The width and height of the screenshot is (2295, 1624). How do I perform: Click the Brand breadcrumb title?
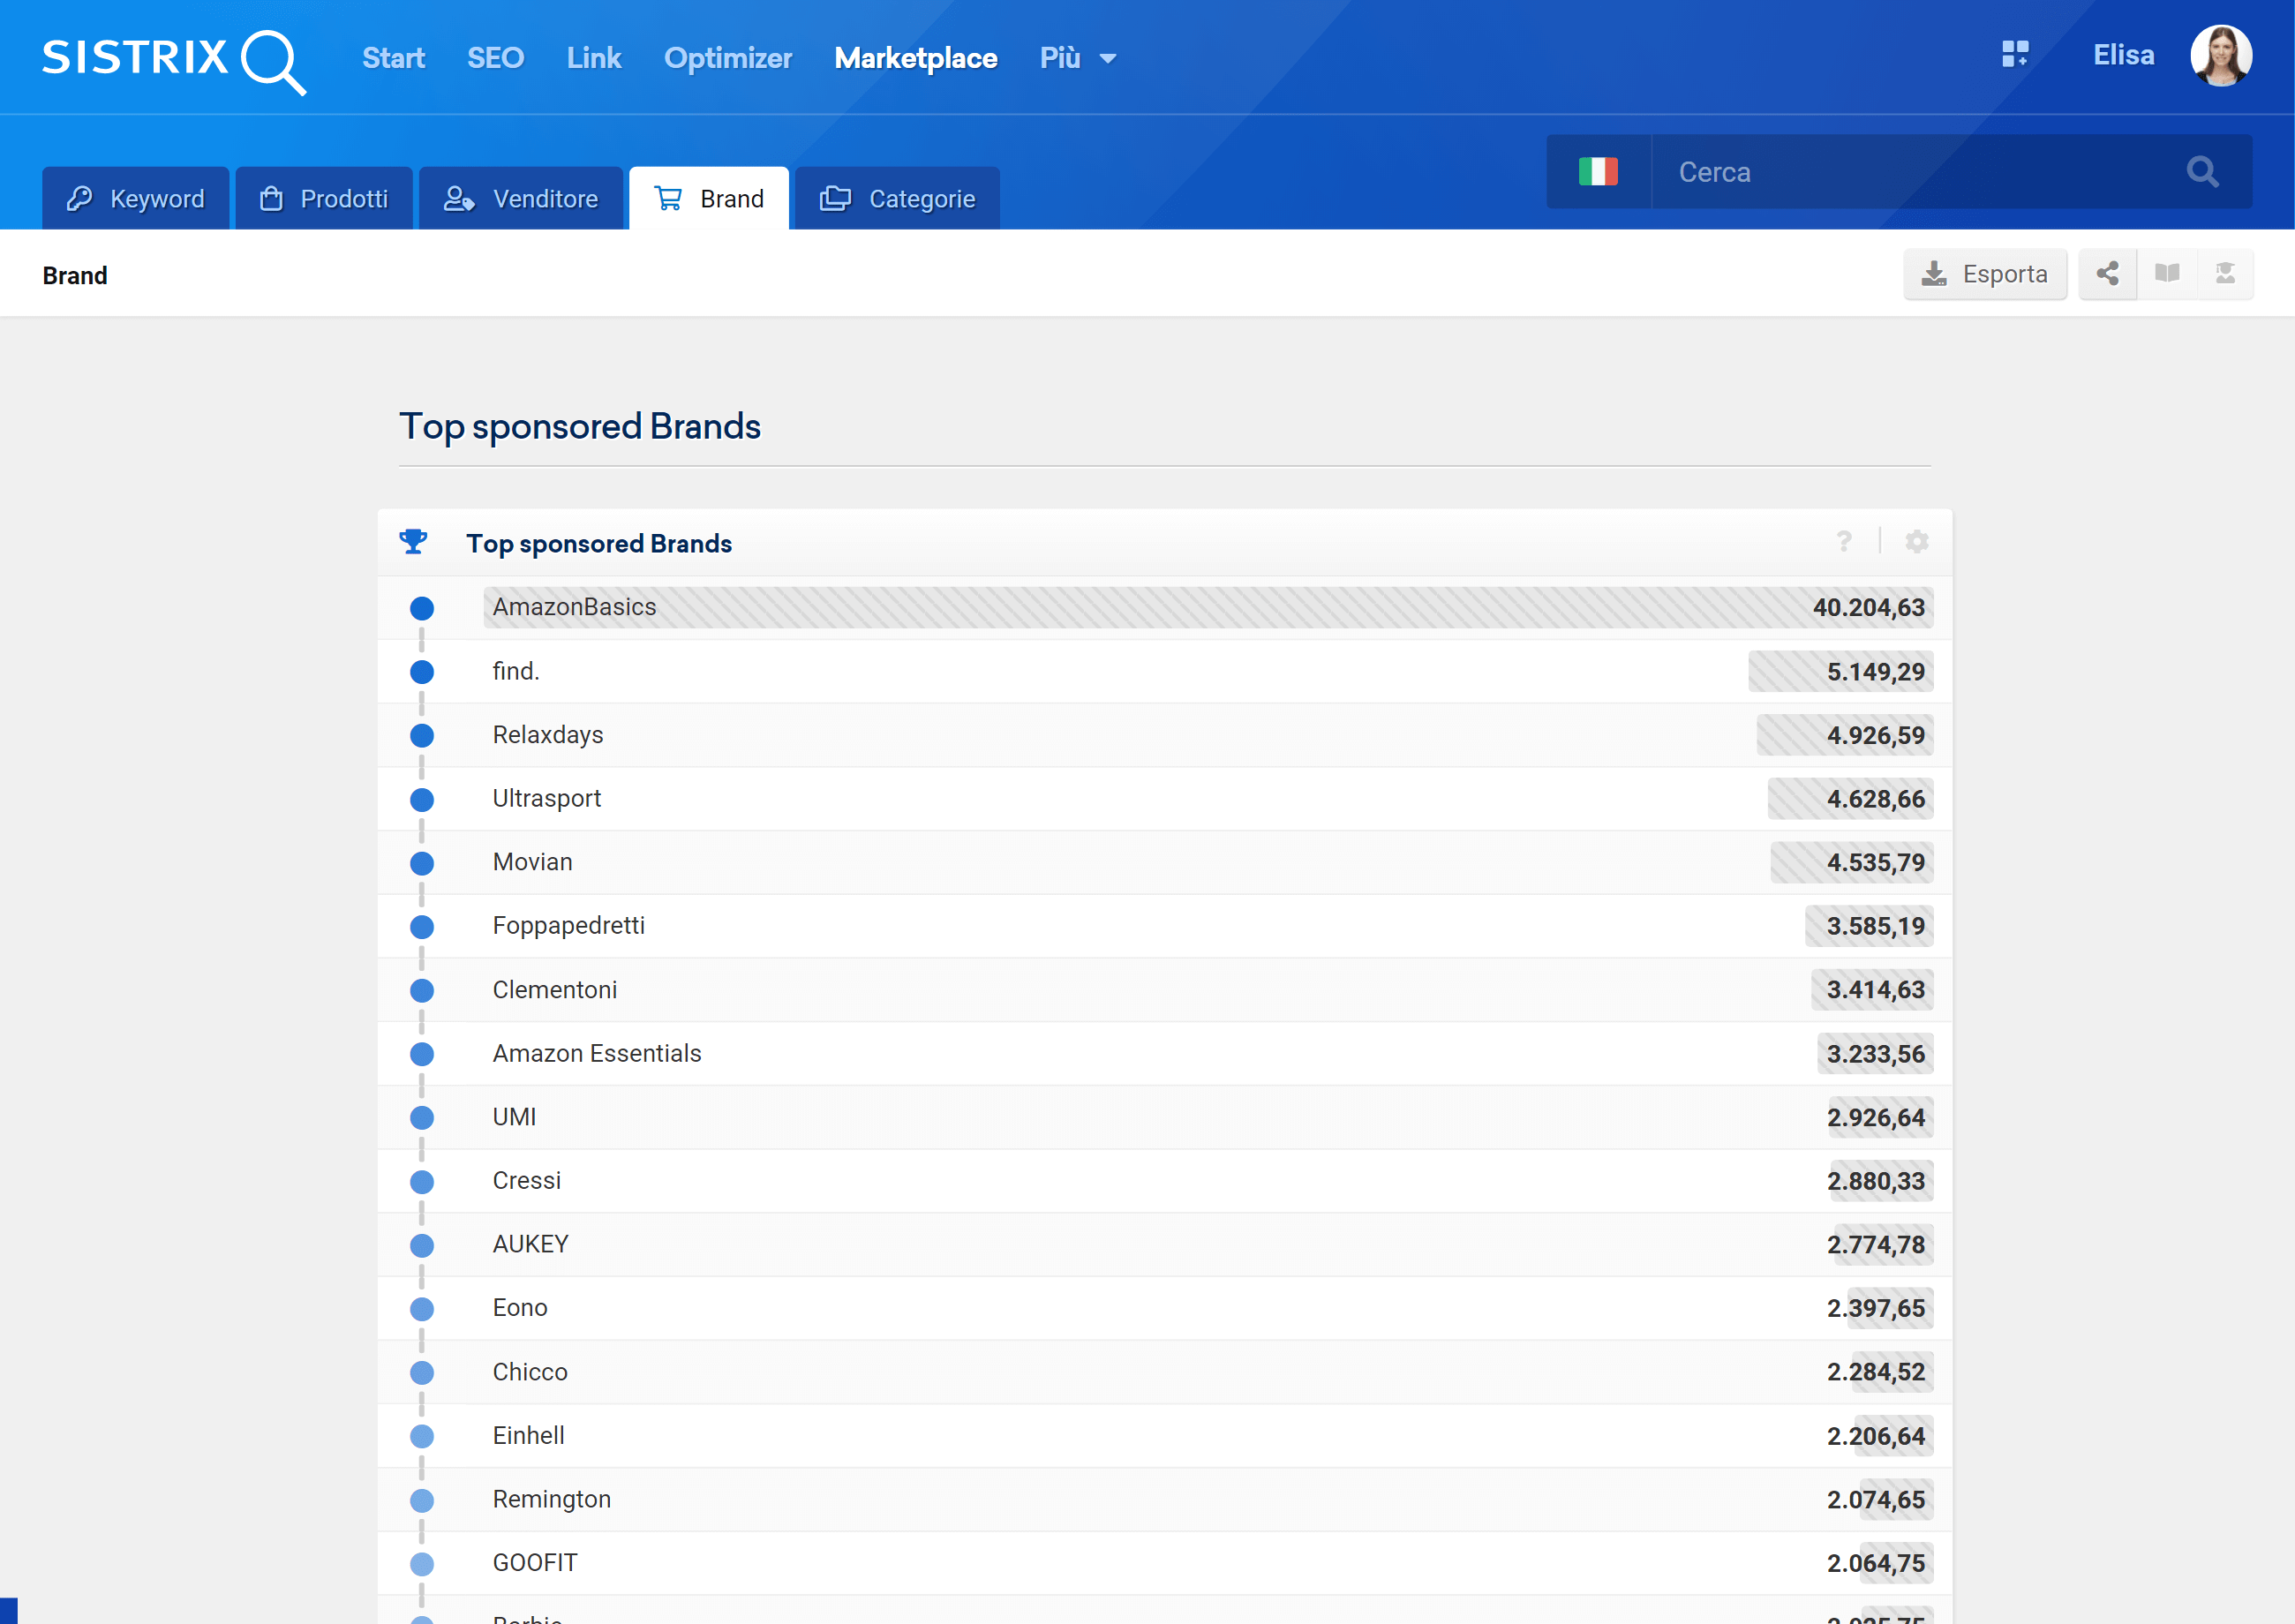click(x=75, y=276)
